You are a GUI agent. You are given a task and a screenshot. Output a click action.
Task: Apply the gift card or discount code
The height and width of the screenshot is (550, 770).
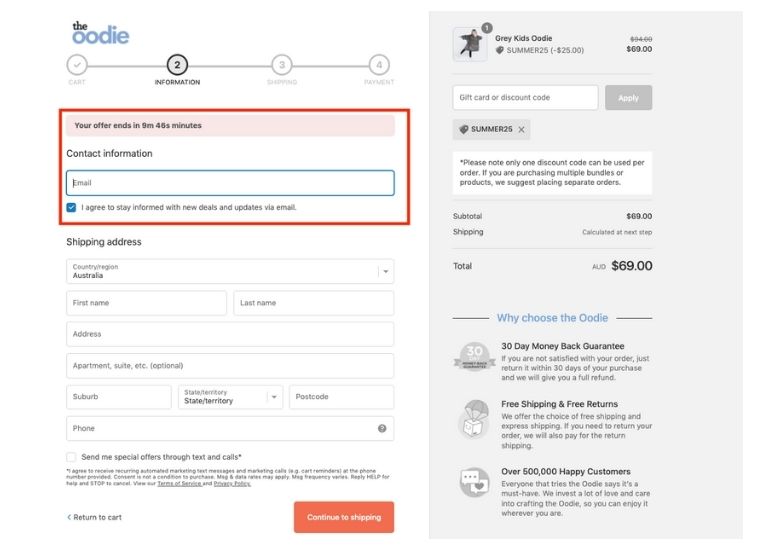[x=628, y=98]
